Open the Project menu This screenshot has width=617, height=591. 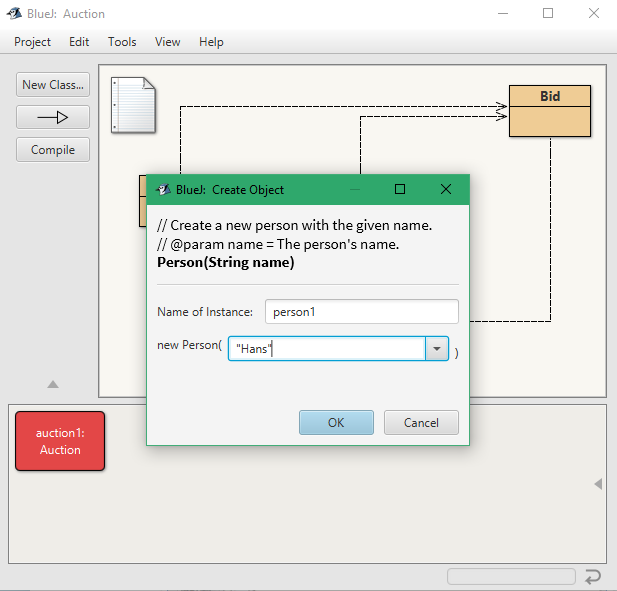click(32, 42)
